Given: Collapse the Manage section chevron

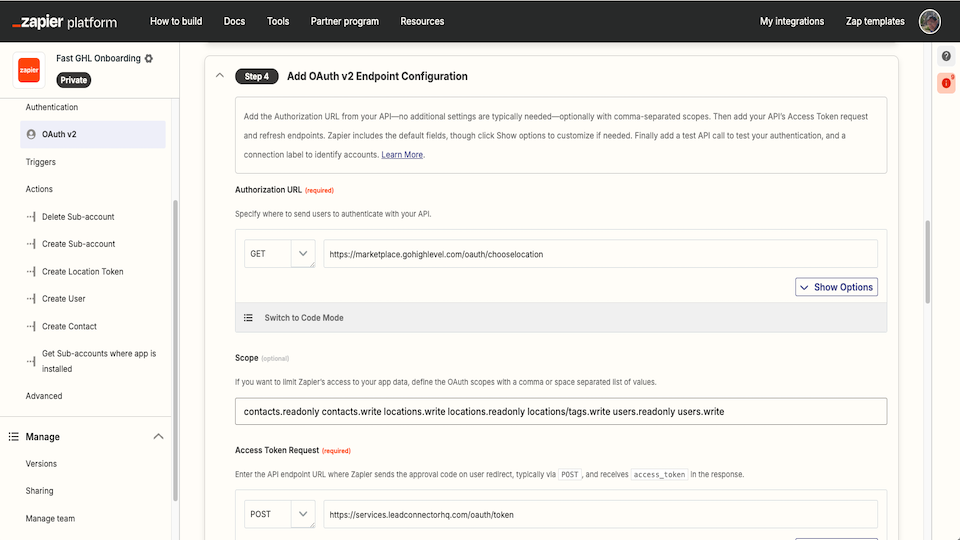Looking at the screenshot, I should click(158, 437).
